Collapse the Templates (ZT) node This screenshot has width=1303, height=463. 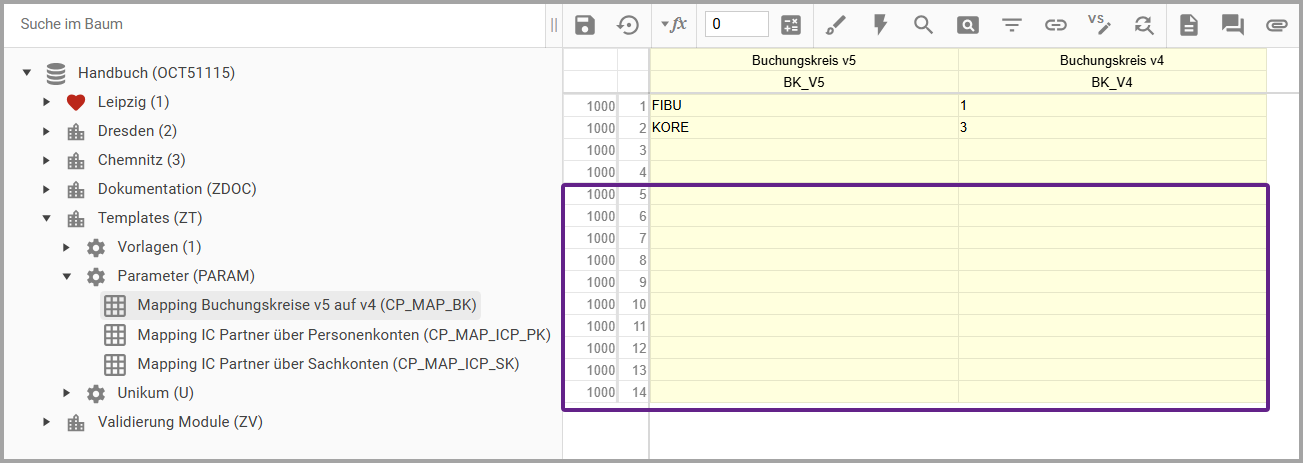pos(47,218)
